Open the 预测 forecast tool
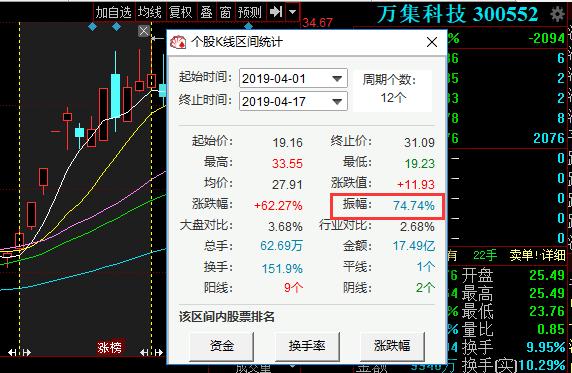572x373 pixels. [x=250, y=12]
